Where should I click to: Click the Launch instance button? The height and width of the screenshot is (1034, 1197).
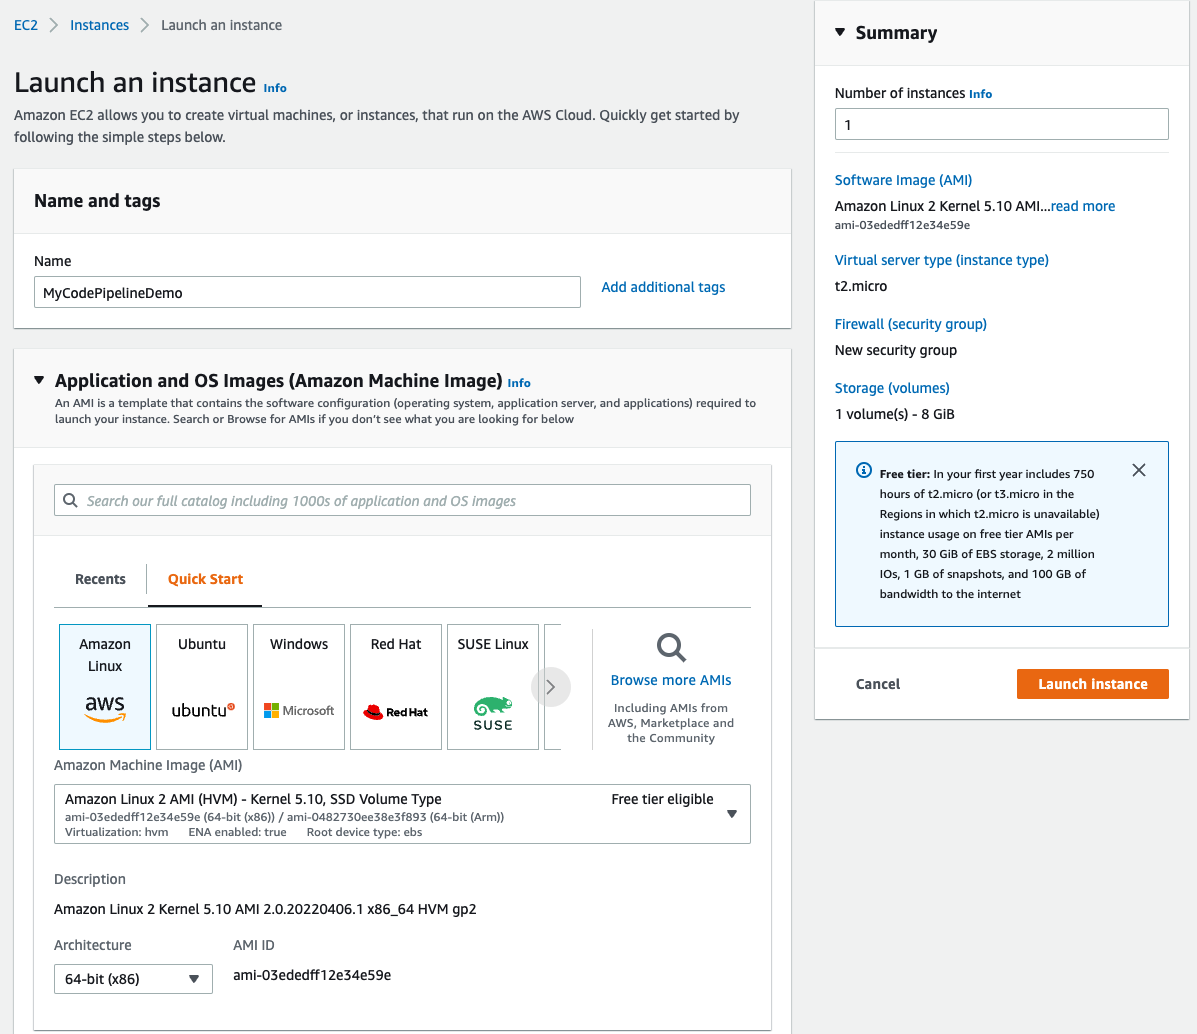[1092, 684]
